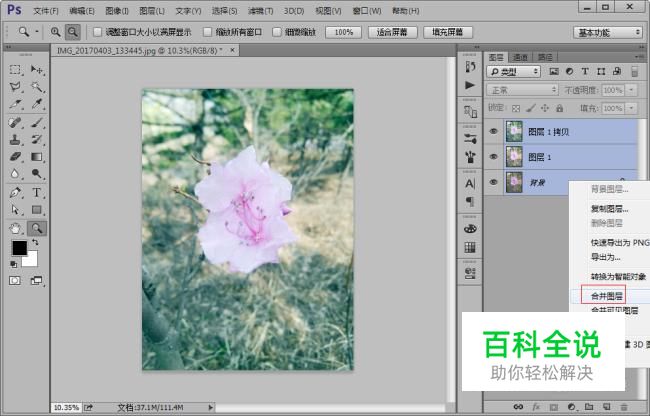Choose 合并图层 from the context menu
The height and width of the screenshot is (416, 650).
pos(607,296)
